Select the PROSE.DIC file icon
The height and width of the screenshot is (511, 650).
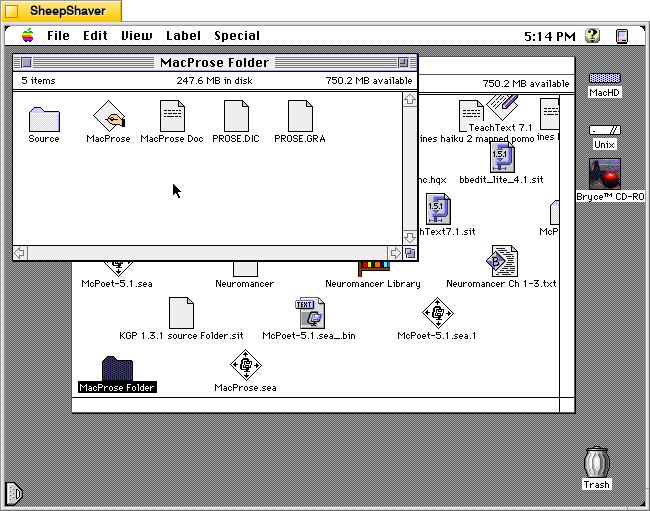pos(236,116)
